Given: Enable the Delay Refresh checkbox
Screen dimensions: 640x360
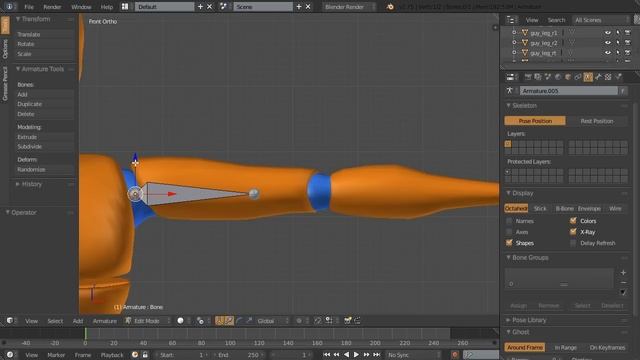Looking at the screenshot, I should [573, 243].
